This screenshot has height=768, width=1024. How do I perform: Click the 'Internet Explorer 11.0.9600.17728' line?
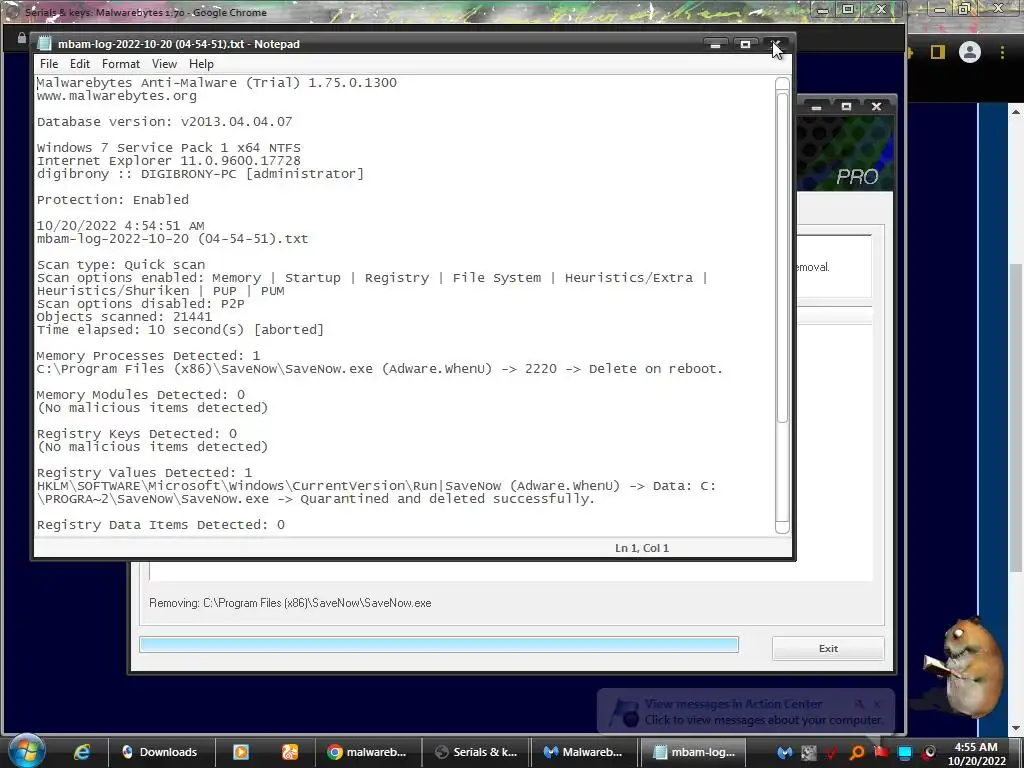168,161
